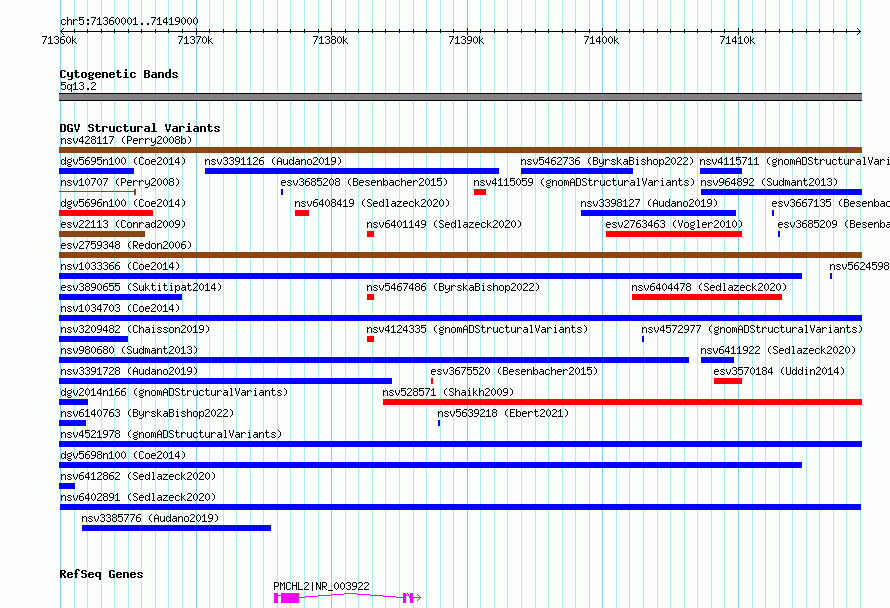Viewport: 890px width, 608px height.
Task: Select esv3685209 variant label
Action: pyautogui.click(x=833, y=224)
